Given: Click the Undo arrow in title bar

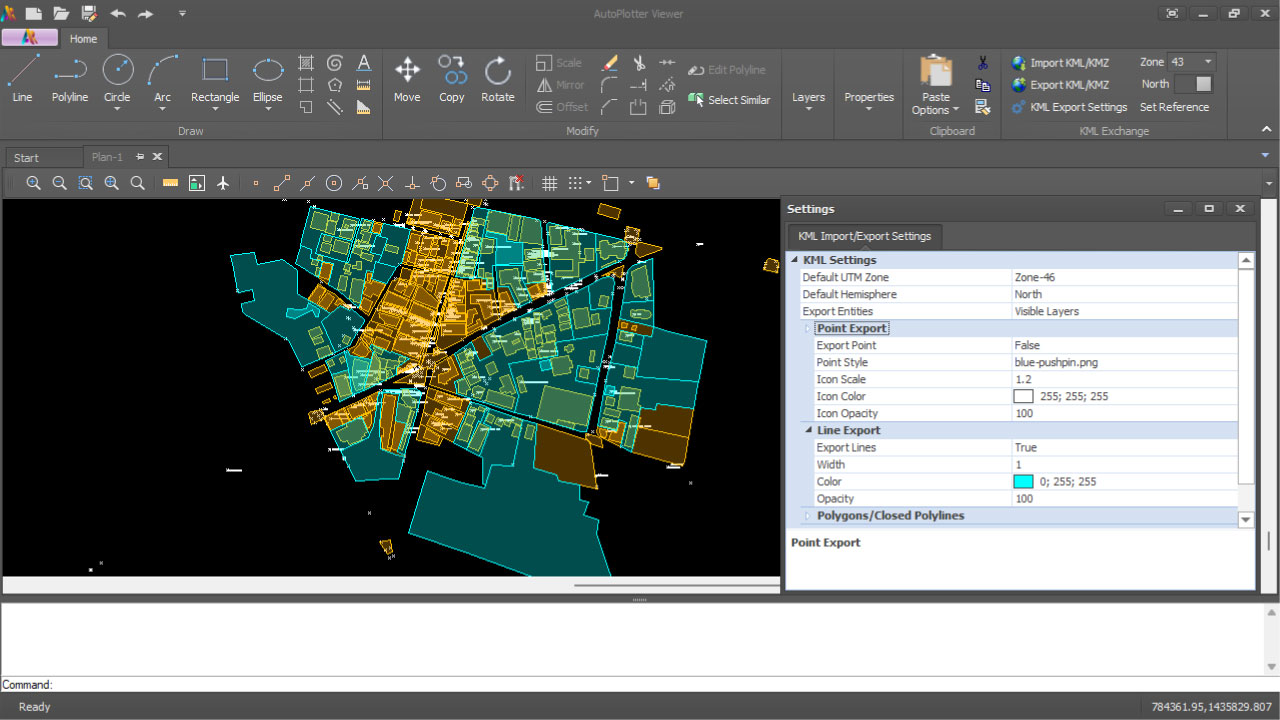Looking at the screenshot, I should (118, 13).
